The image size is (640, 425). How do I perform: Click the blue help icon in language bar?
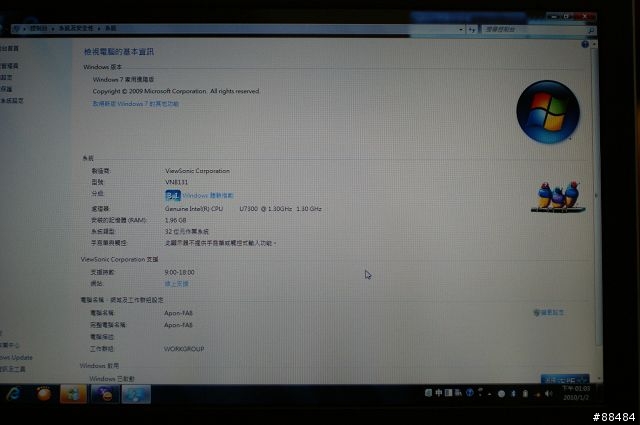pyautogui.click(x=469, y=393)
